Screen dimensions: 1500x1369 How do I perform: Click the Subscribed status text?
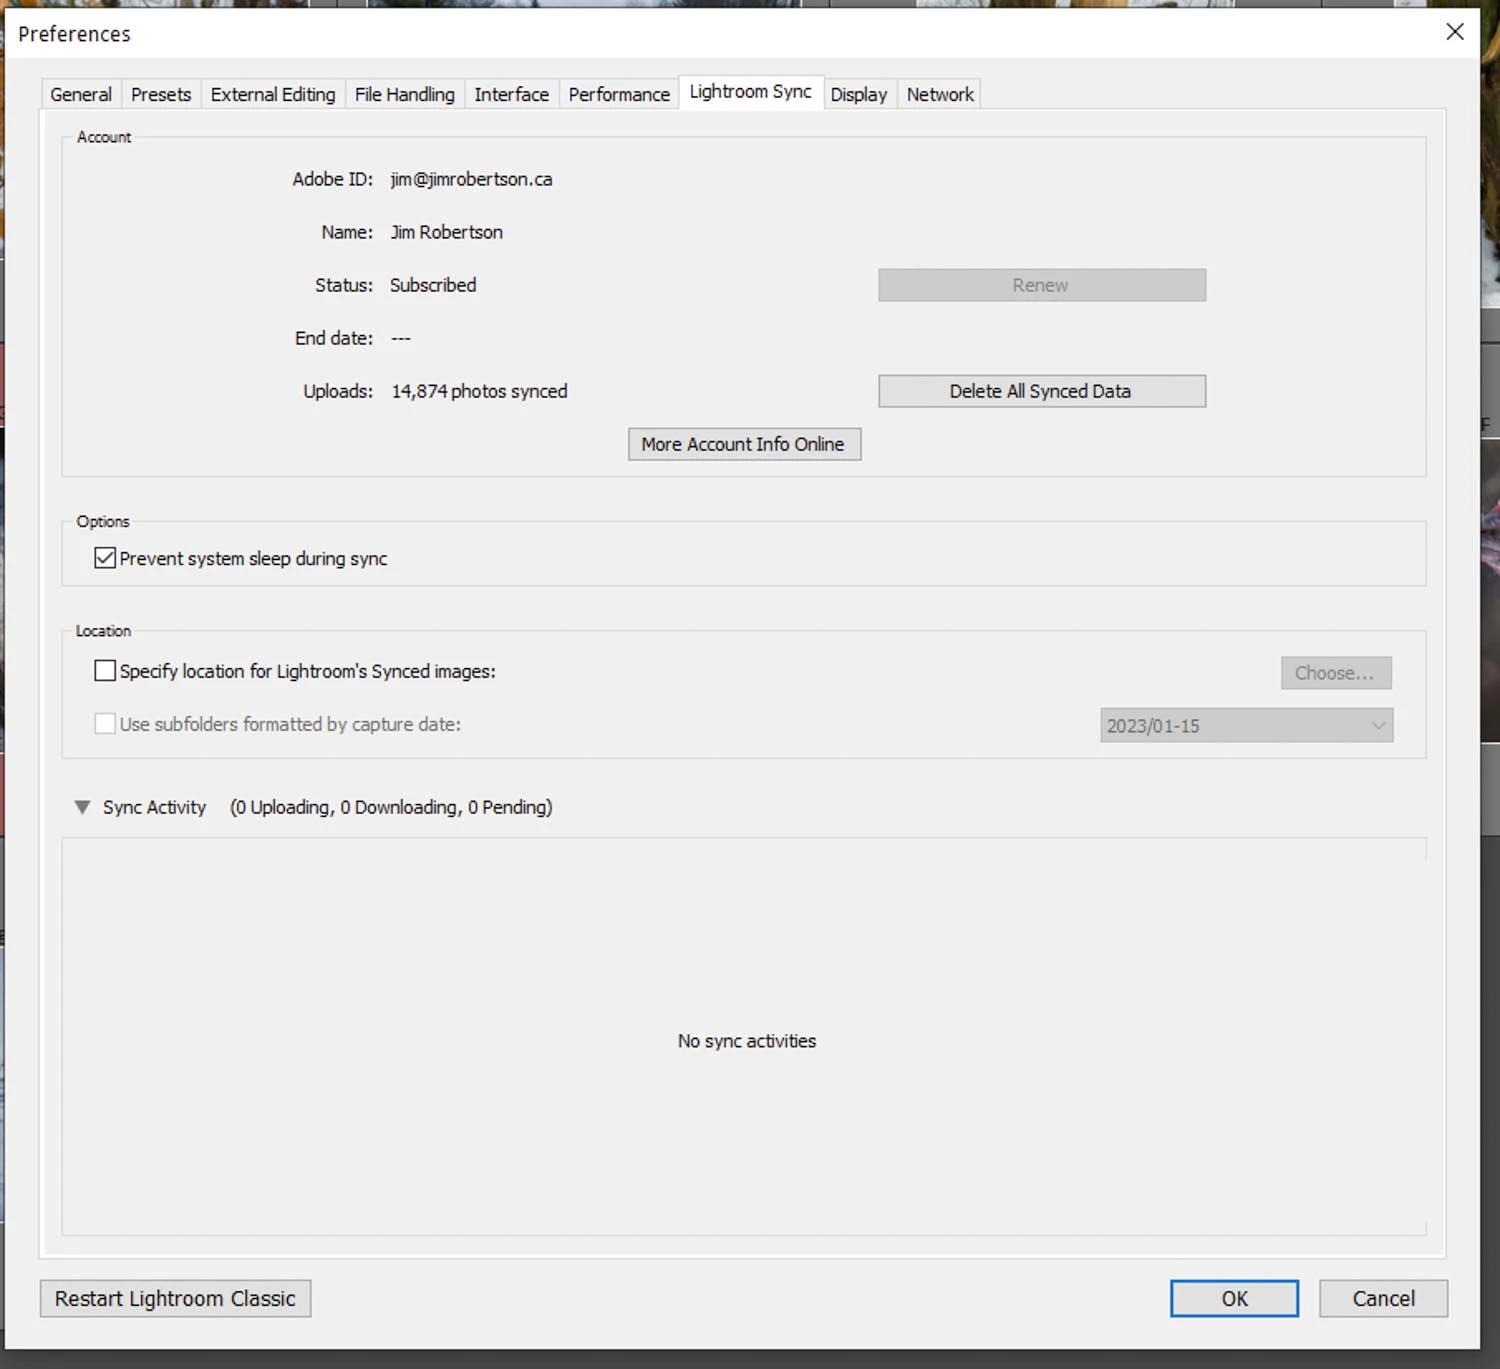pos(433,285)
